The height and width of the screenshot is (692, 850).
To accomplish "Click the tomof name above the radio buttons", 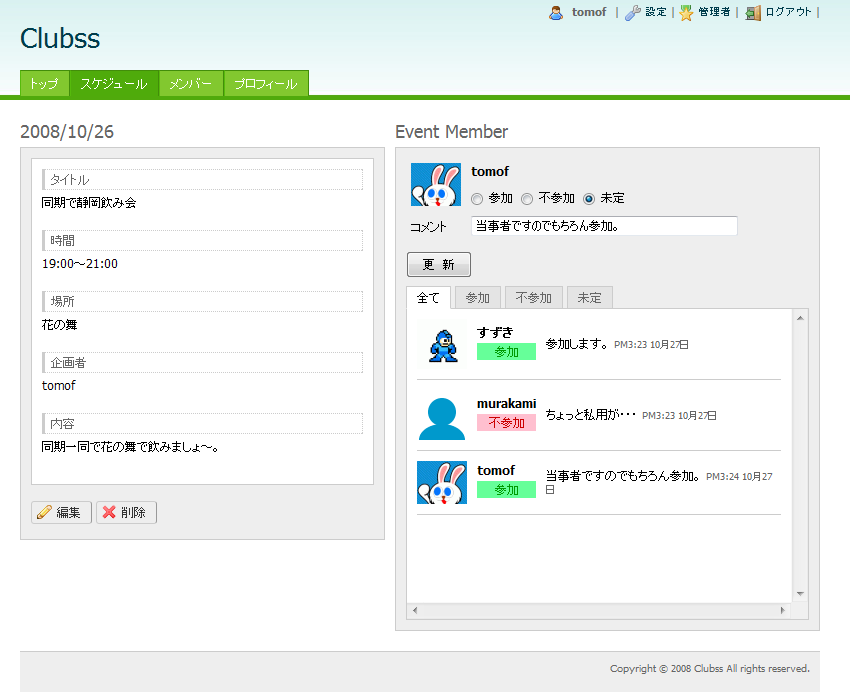I will 490,171.
